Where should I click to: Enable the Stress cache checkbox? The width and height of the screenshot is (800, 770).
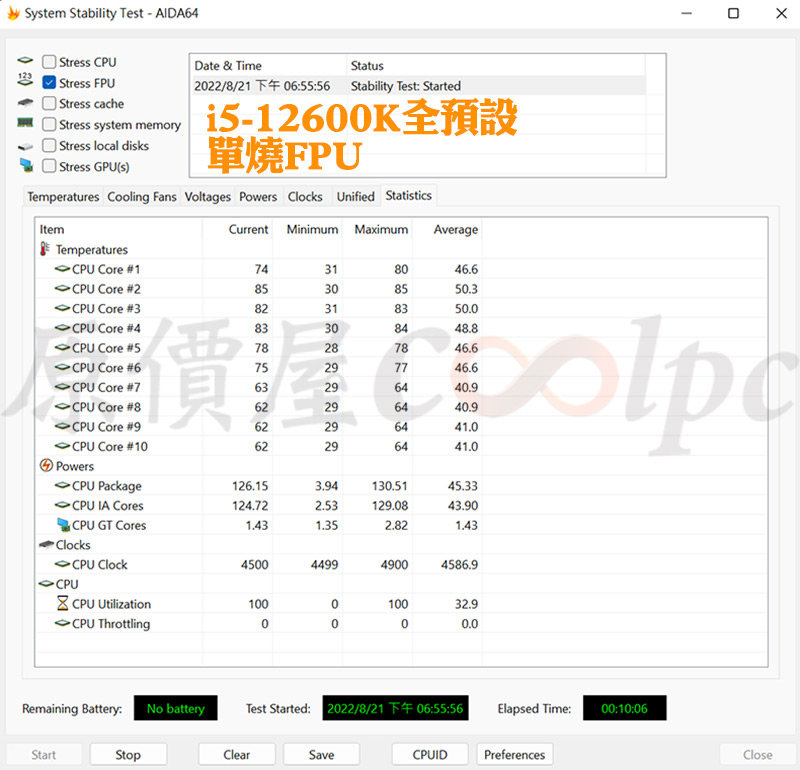click(x=49, y=104)
